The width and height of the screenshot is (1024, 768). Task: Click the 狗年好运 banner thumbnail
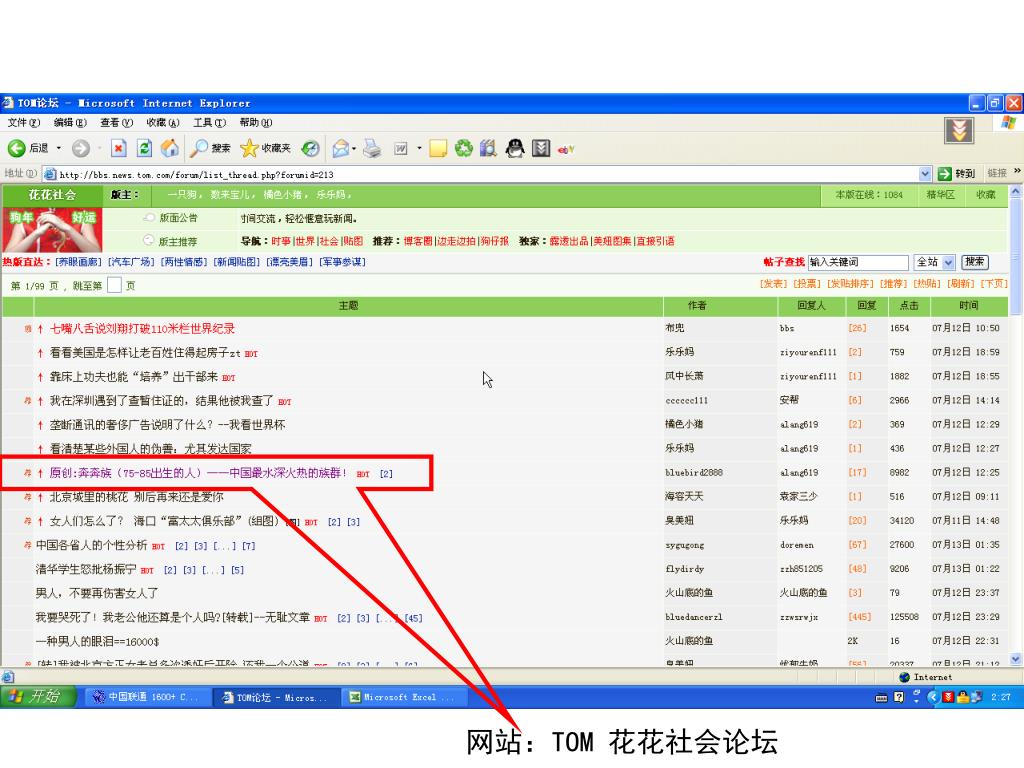(x=52, y=231)
